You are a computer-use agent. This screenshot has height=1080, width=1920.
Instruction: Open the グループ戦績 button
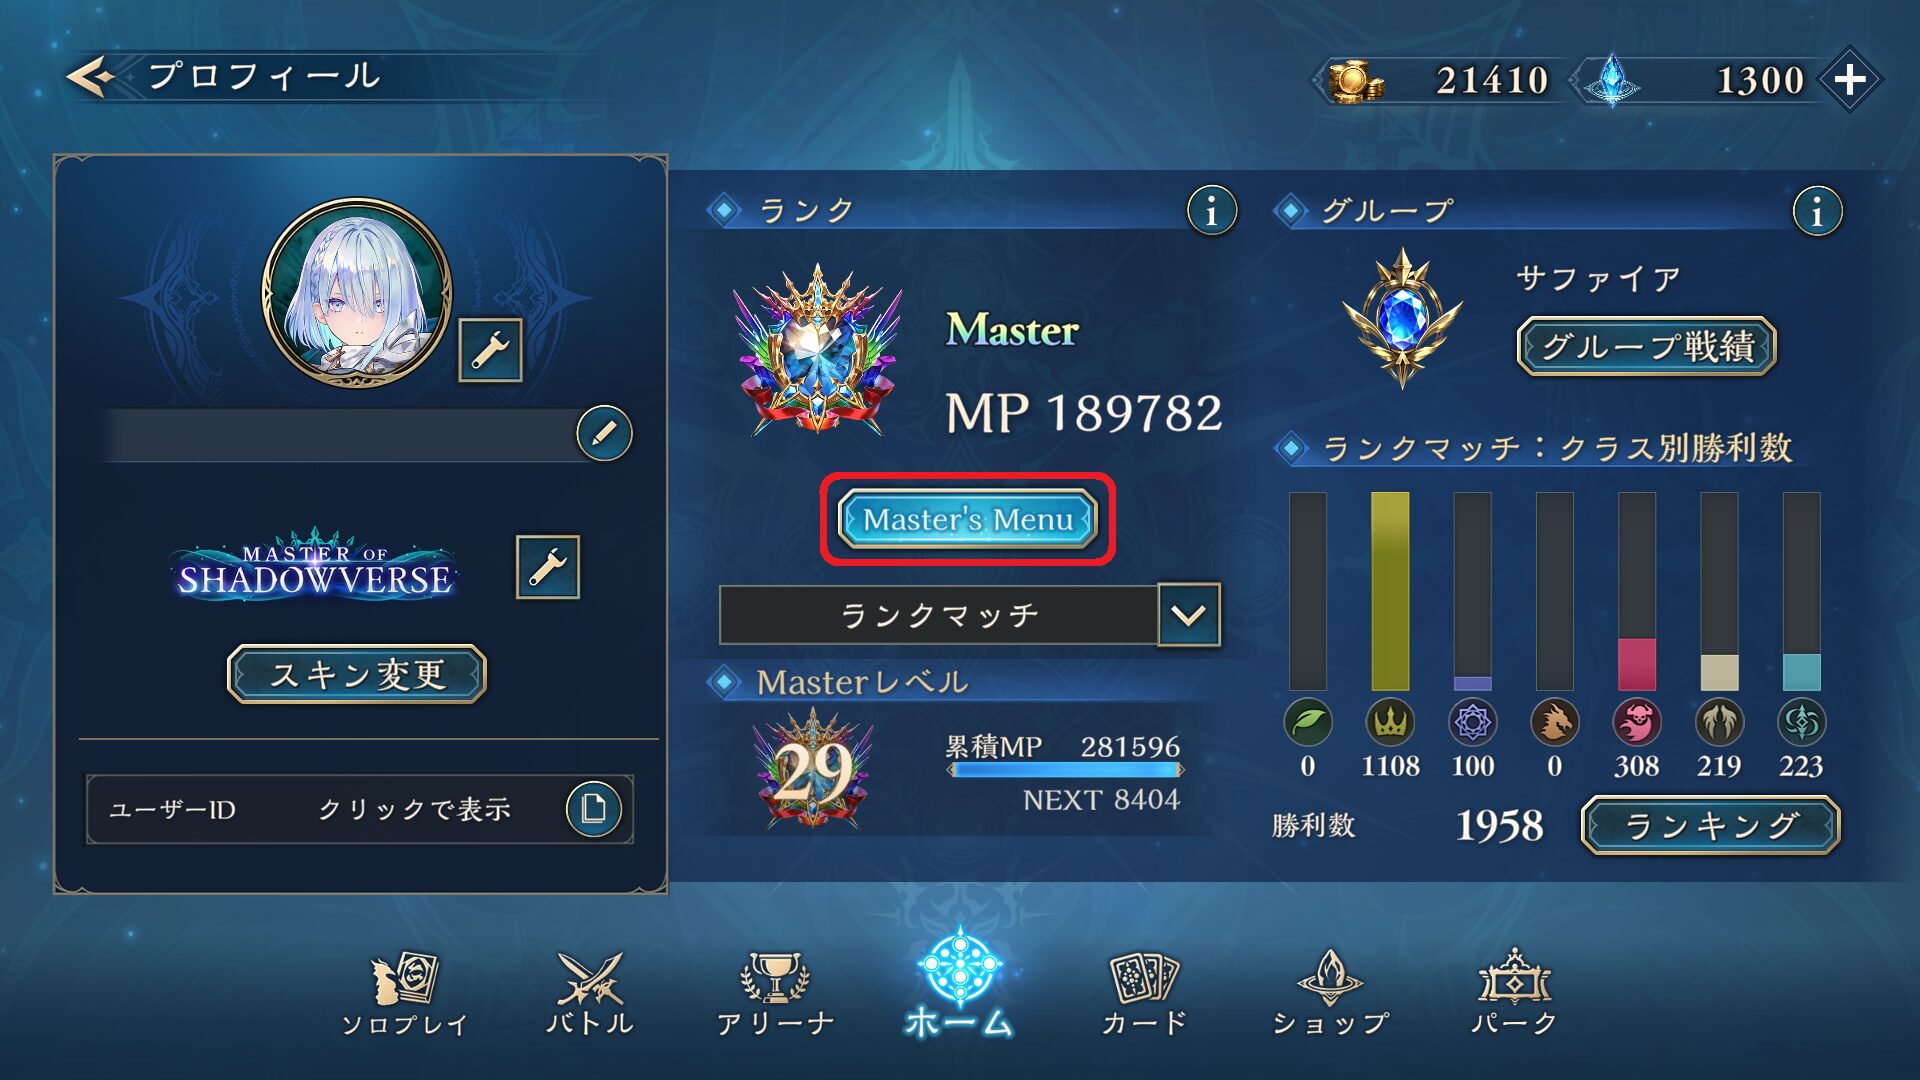[1646, 346]
